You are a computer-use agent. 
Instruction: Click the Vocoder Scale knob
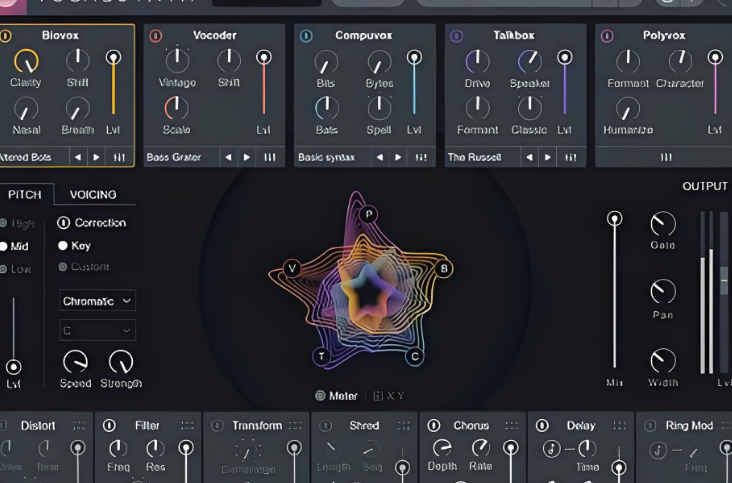[176, 108]
